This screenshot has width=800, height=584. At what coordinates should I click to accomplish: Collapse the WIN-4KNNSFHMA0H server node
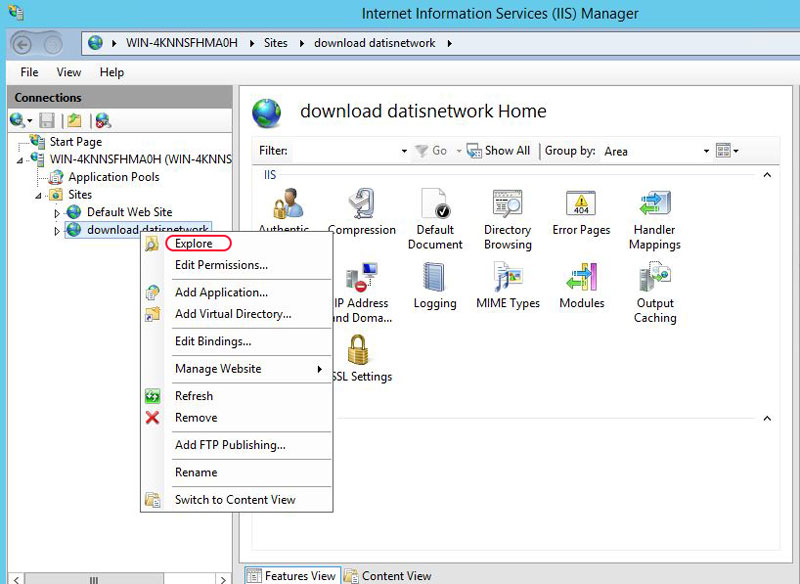click(19, 160)
